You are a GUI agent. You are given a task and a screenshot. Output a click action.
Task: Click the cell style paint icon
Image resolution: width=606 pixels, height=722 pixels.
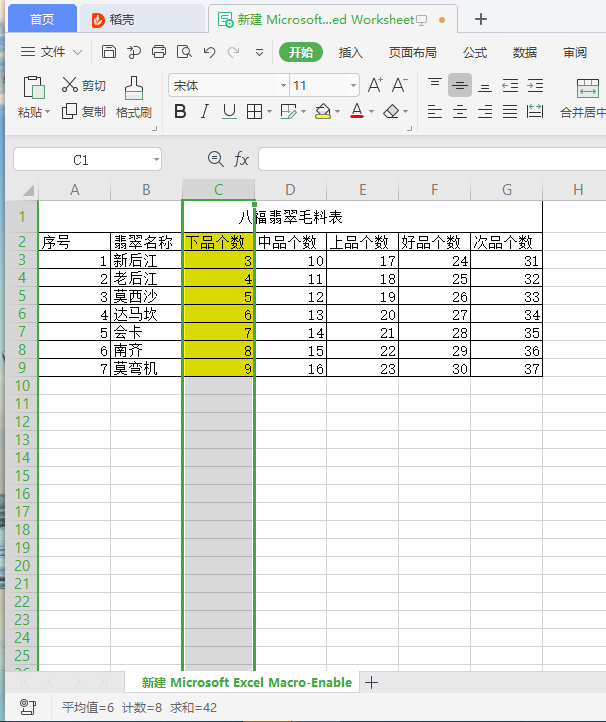tap(289, 111)
